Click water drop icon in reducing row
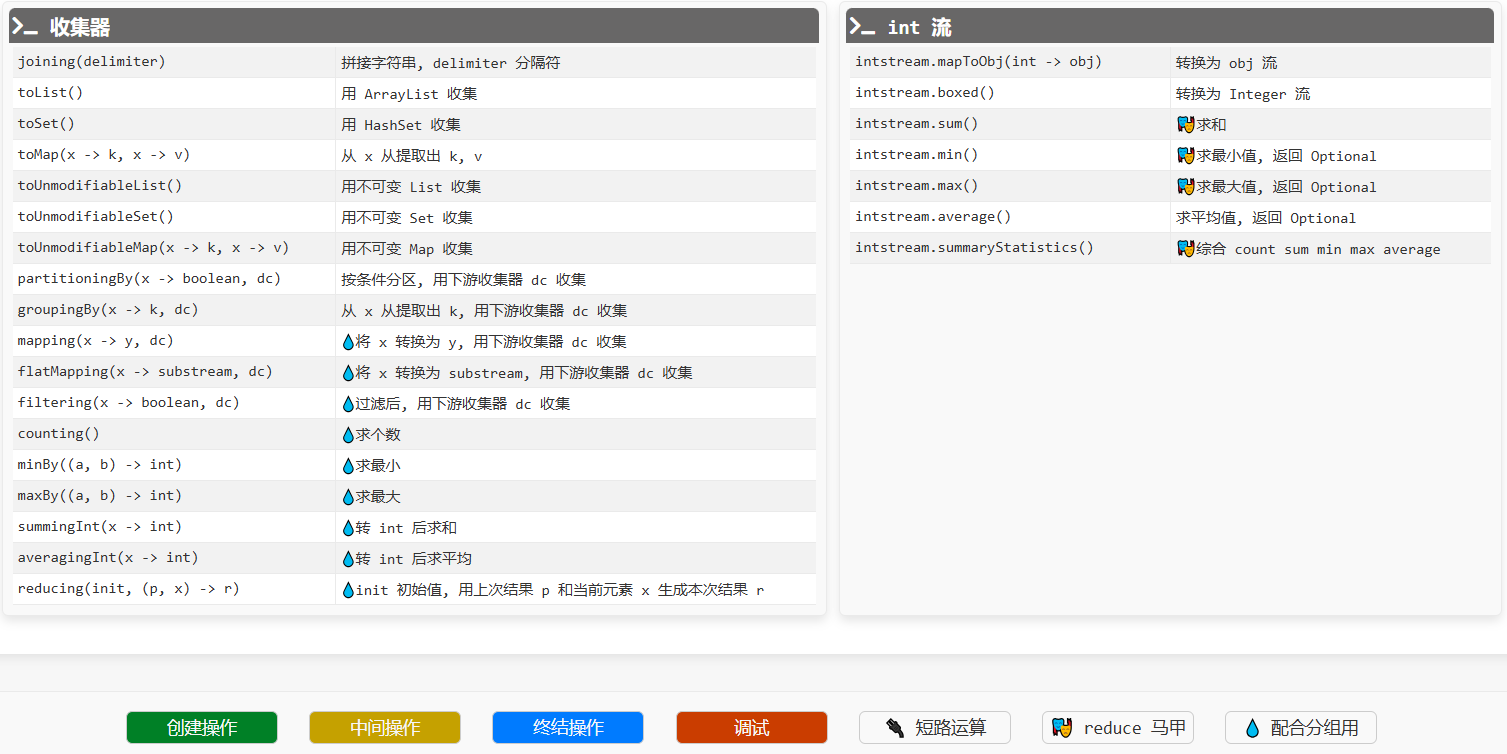Image resolution: width=1507 pixels, height=754 pixels. click(x=348, y=590)
